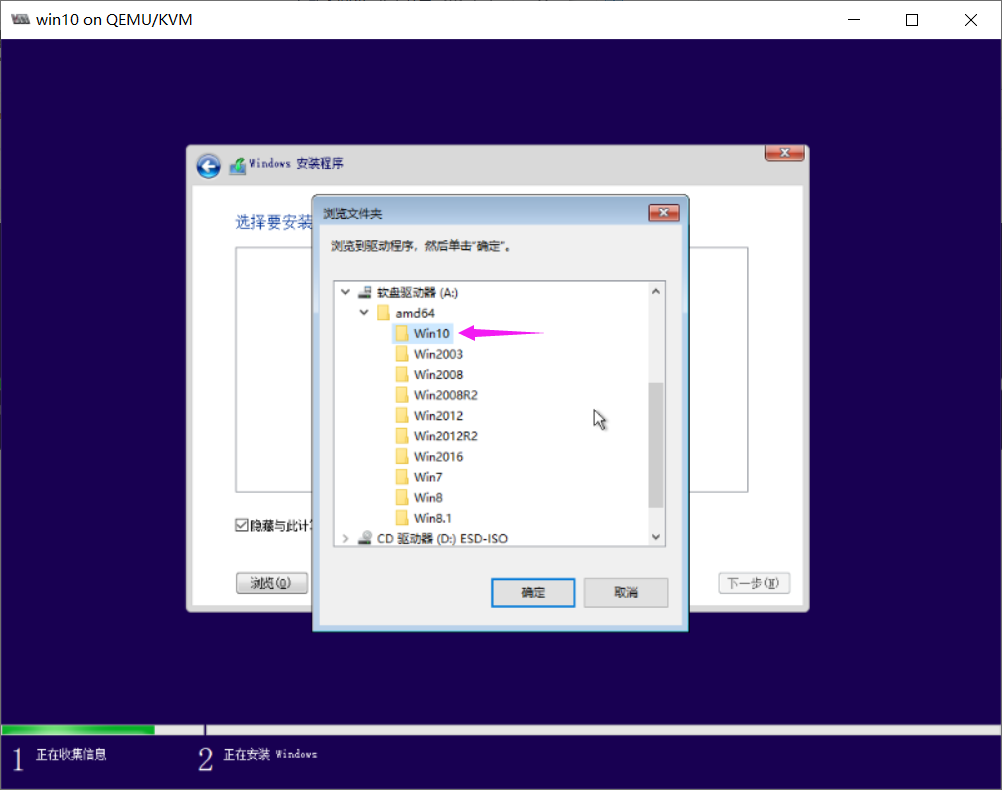1002x790 pixels.
Task: Click the green installation progress bar
Action: coord(78,730)
